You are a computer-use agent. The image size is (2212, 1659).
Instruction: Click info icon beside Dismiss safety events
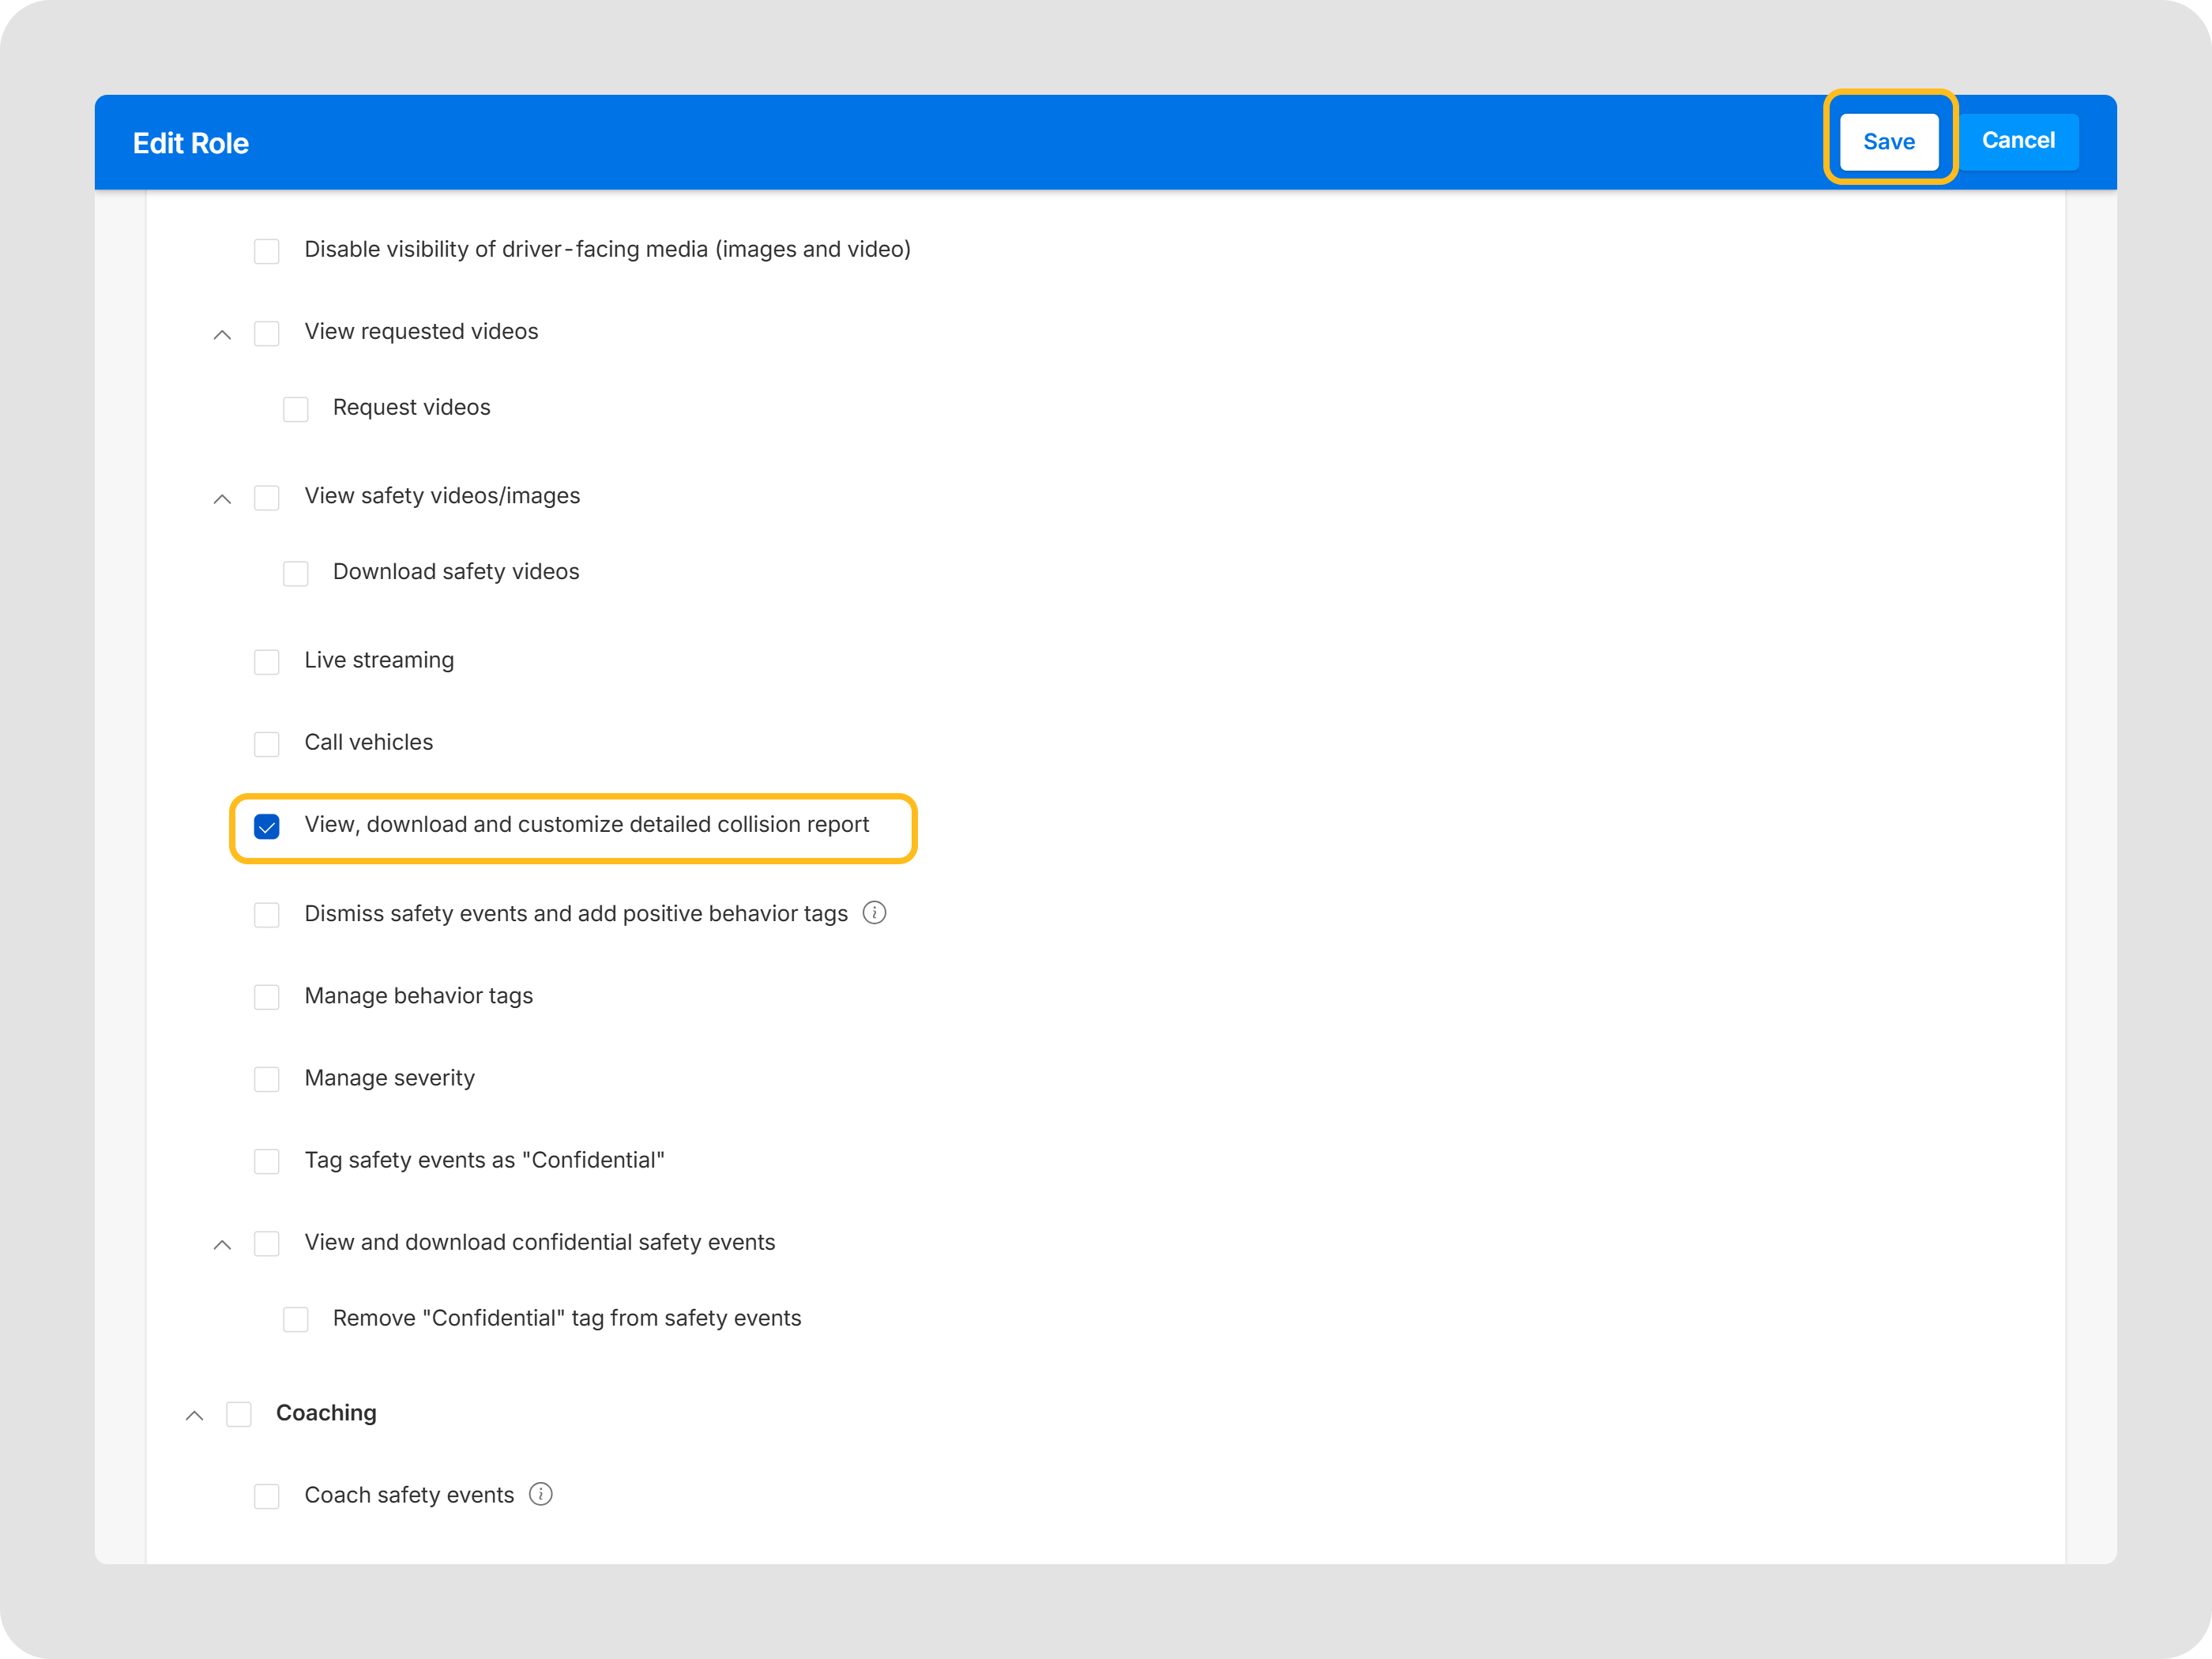coord(874,913)
